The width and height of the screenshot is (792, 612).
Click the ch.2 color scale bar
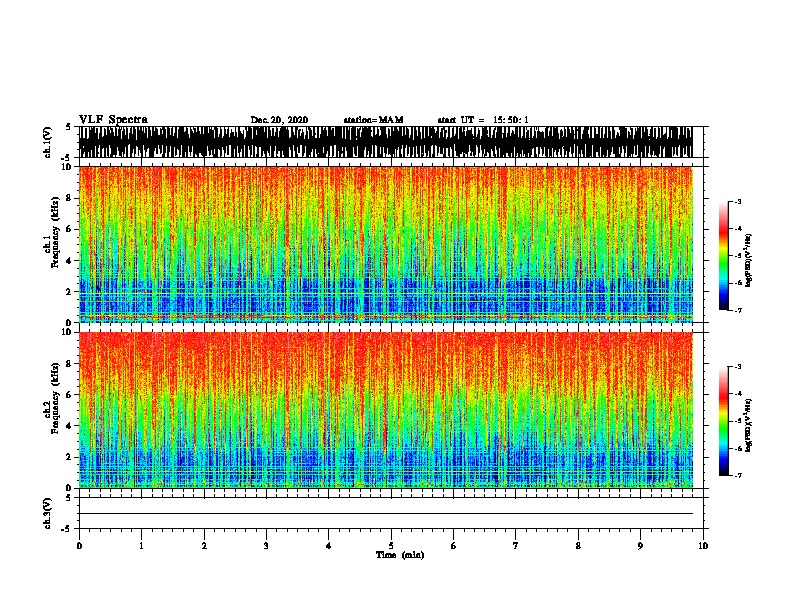[x=723, y=421]
